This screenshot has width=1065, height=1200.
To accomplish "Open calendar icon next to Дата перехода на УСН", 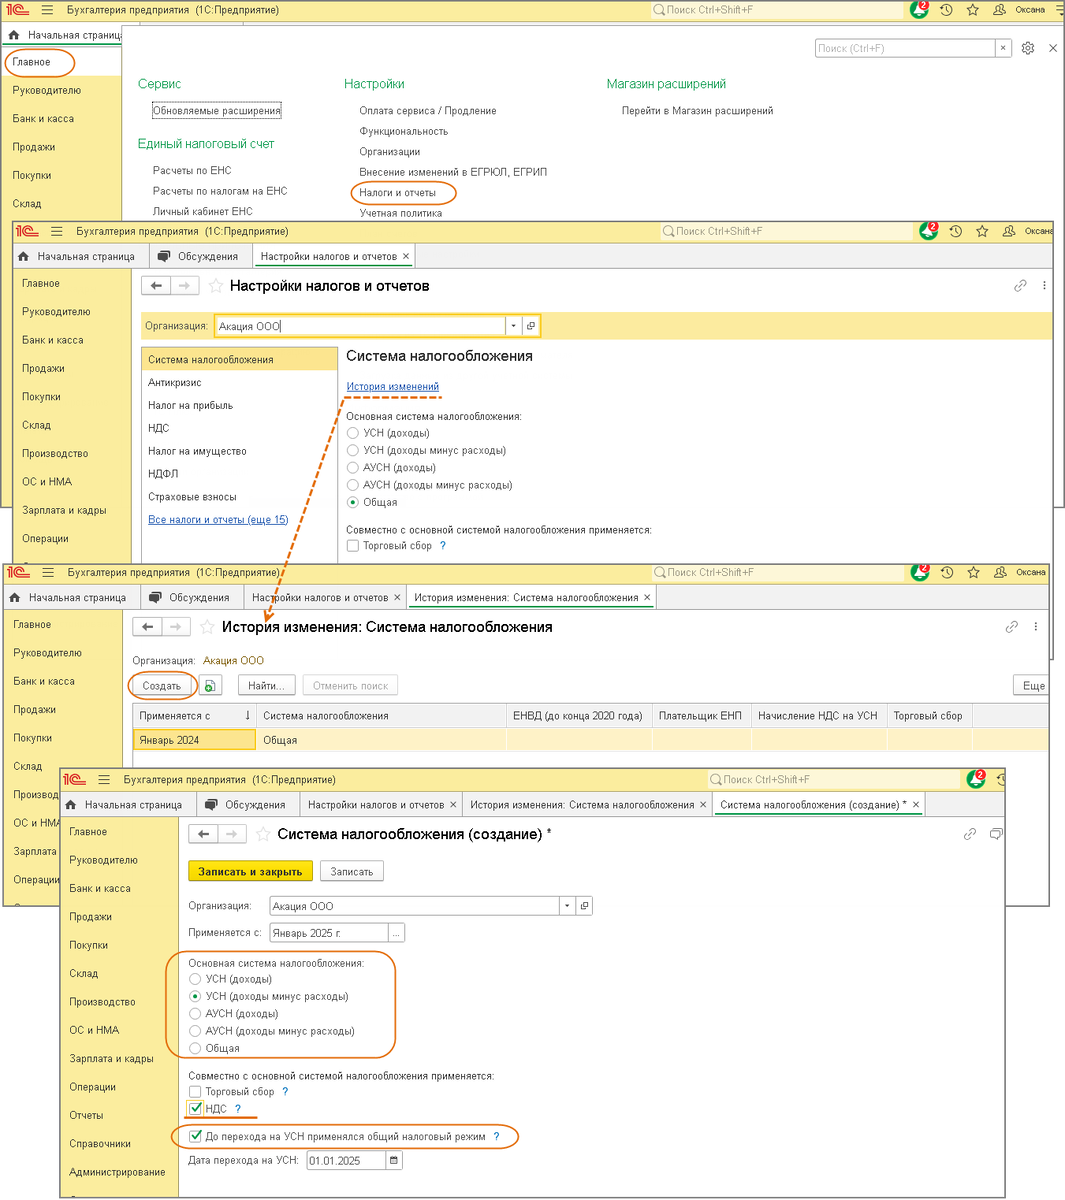I will pos(394,1161).
